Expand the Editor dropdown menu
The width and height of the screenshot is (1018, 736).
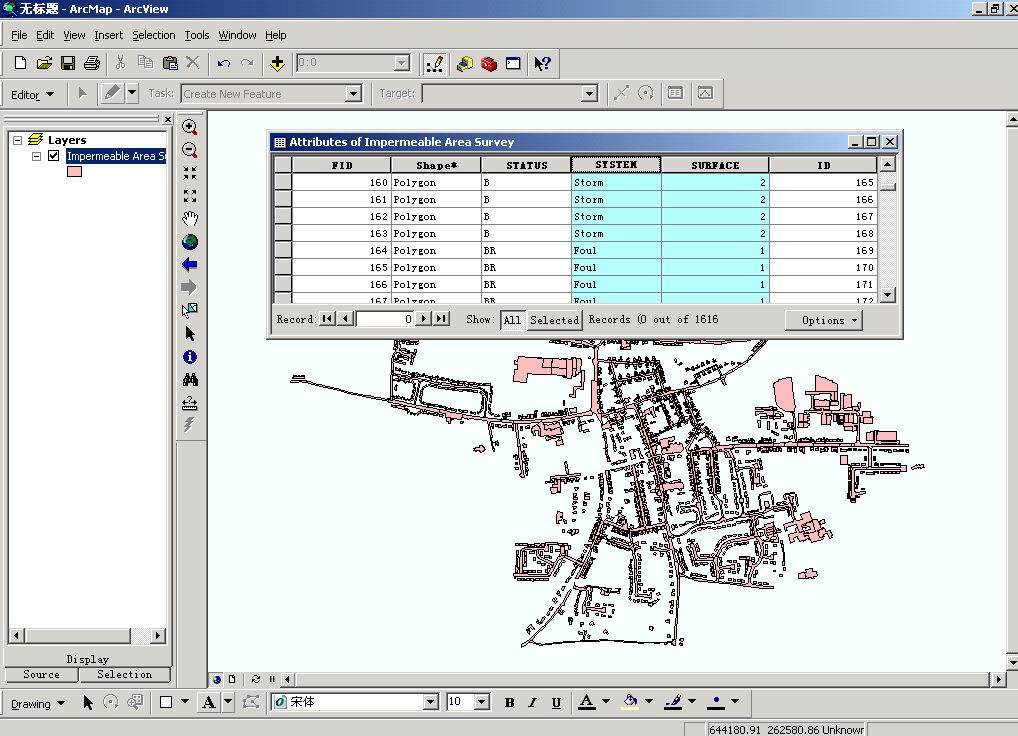tap(31, 95)
